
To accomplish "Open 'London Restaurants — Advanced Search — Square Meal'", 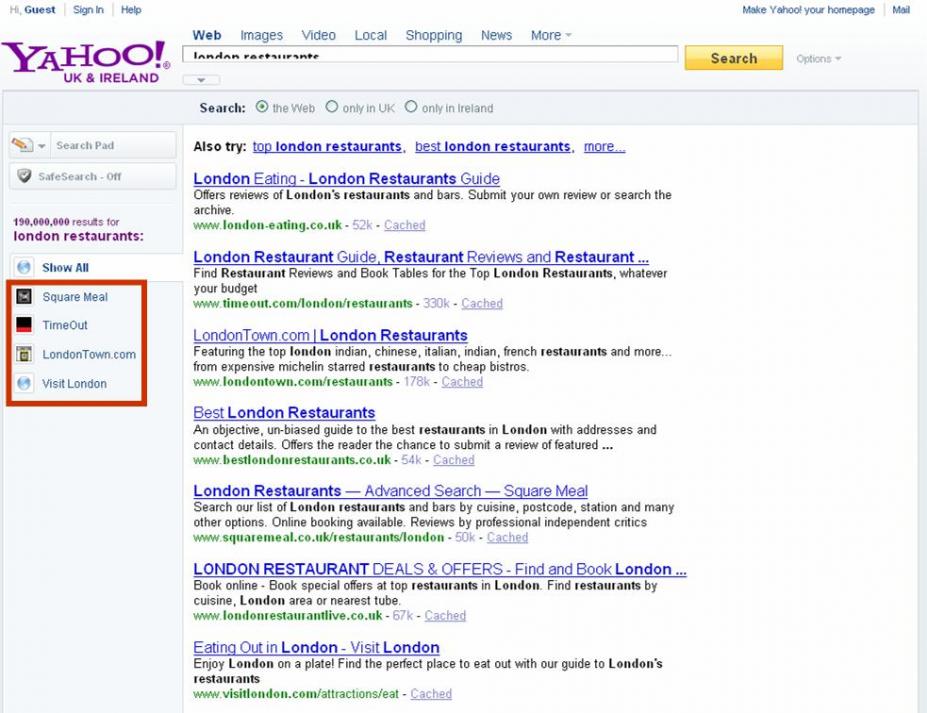I will (391, 491).
